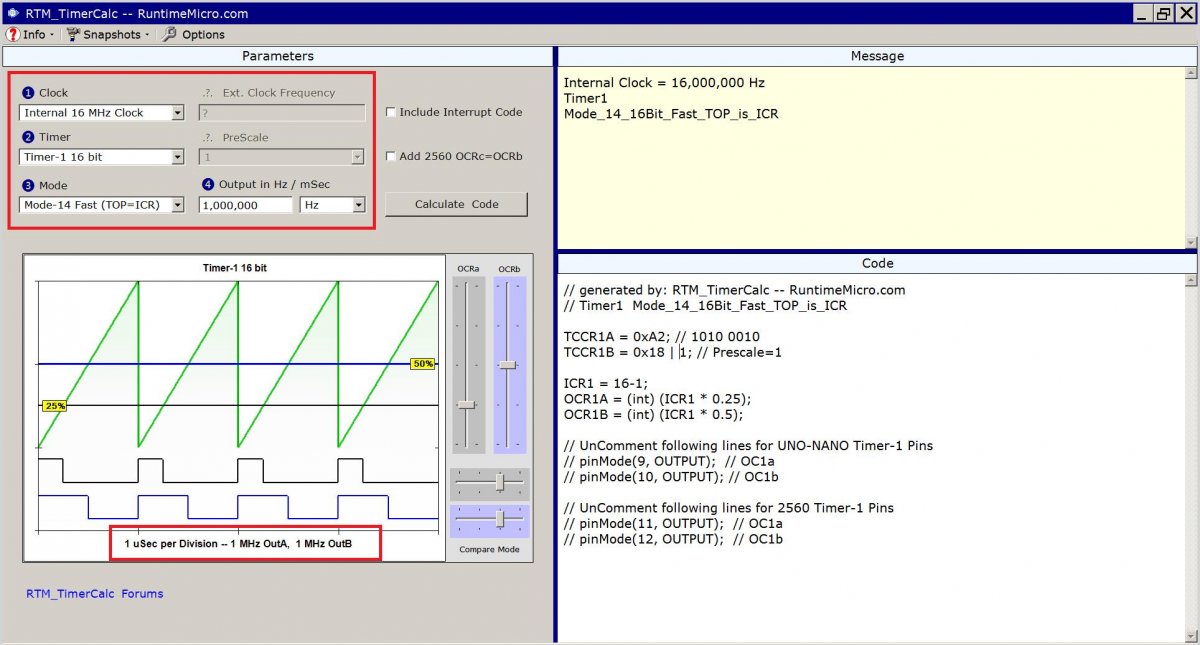Click the 50% marker label on graph
This screenshot has width=1200, height=645.
click(423, 364)
